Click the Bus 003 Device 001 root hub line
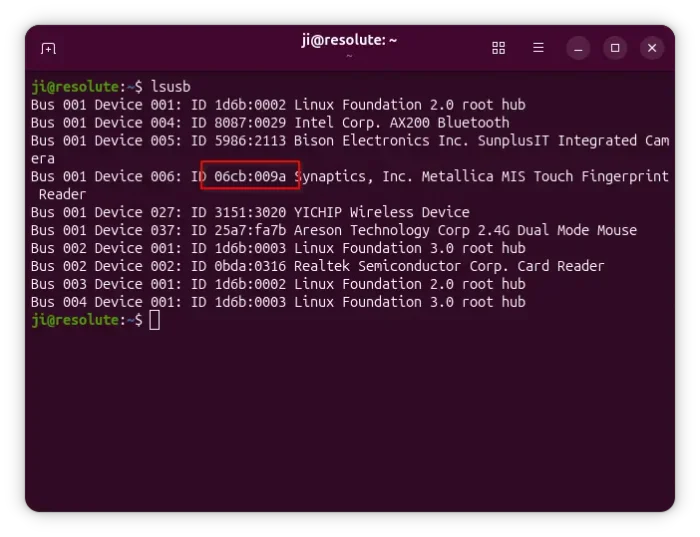The width and height of the screenshot is (700, 537). (278, 284)
